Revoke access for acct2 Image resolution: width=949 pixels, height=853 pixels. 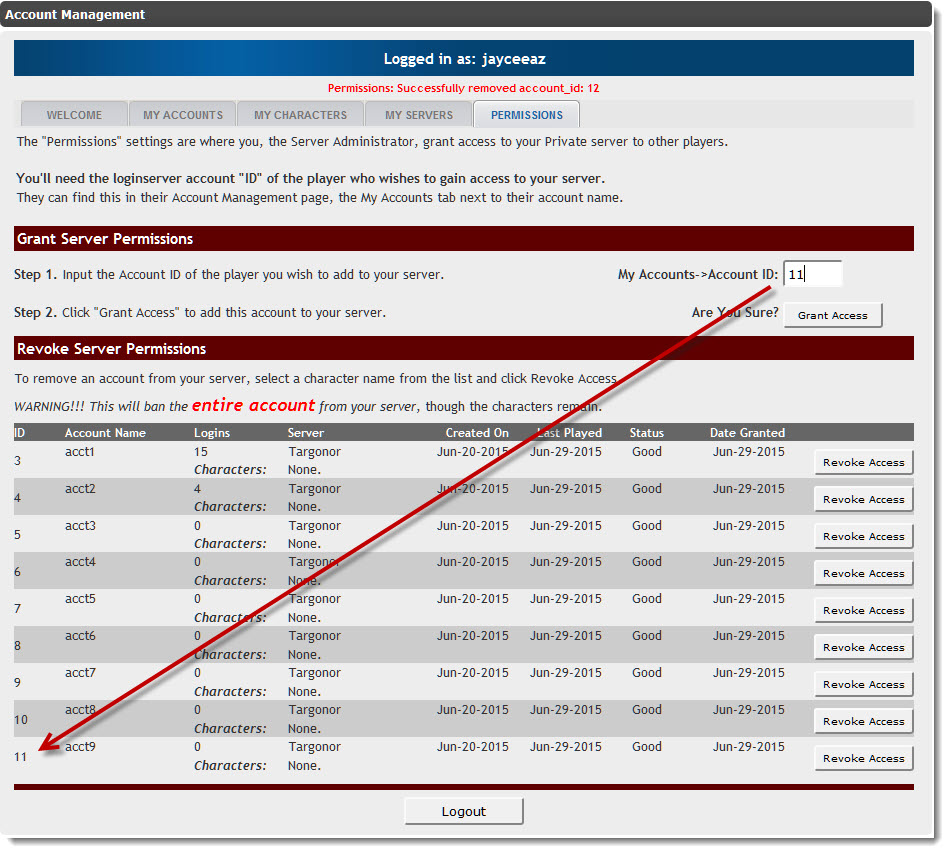pos(863,500)
